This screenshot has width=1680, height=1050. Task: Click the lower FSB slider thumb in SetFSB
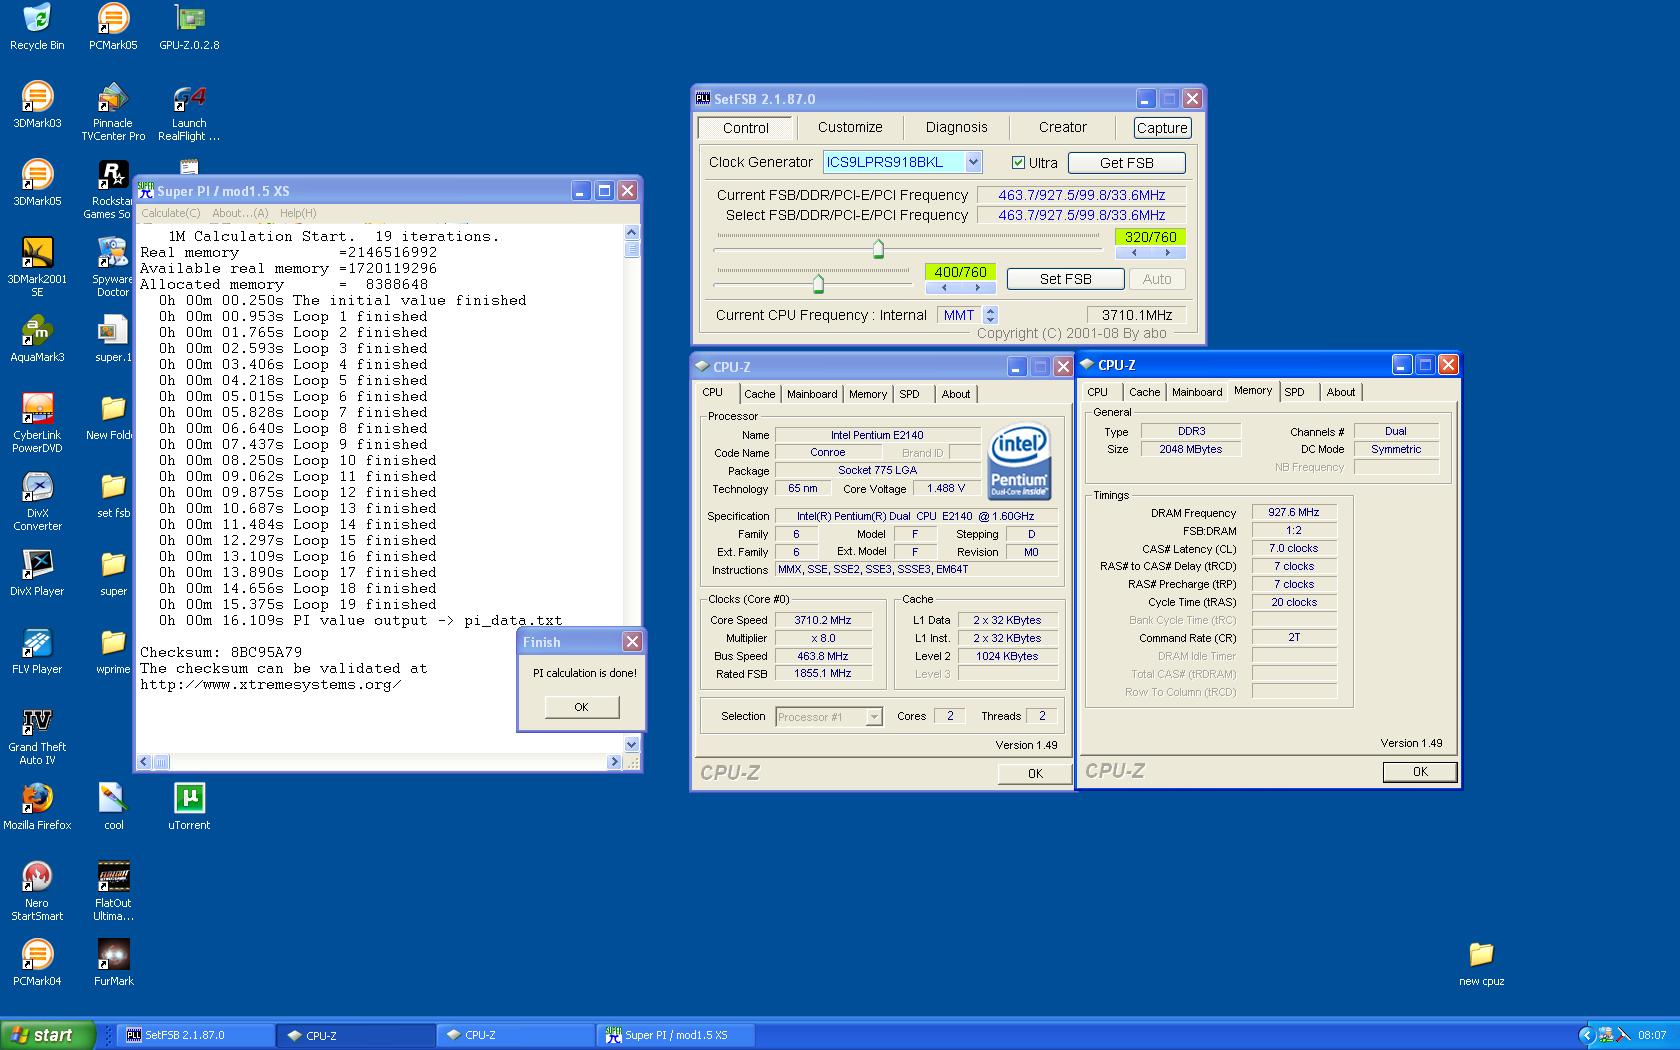pos(818,283)
